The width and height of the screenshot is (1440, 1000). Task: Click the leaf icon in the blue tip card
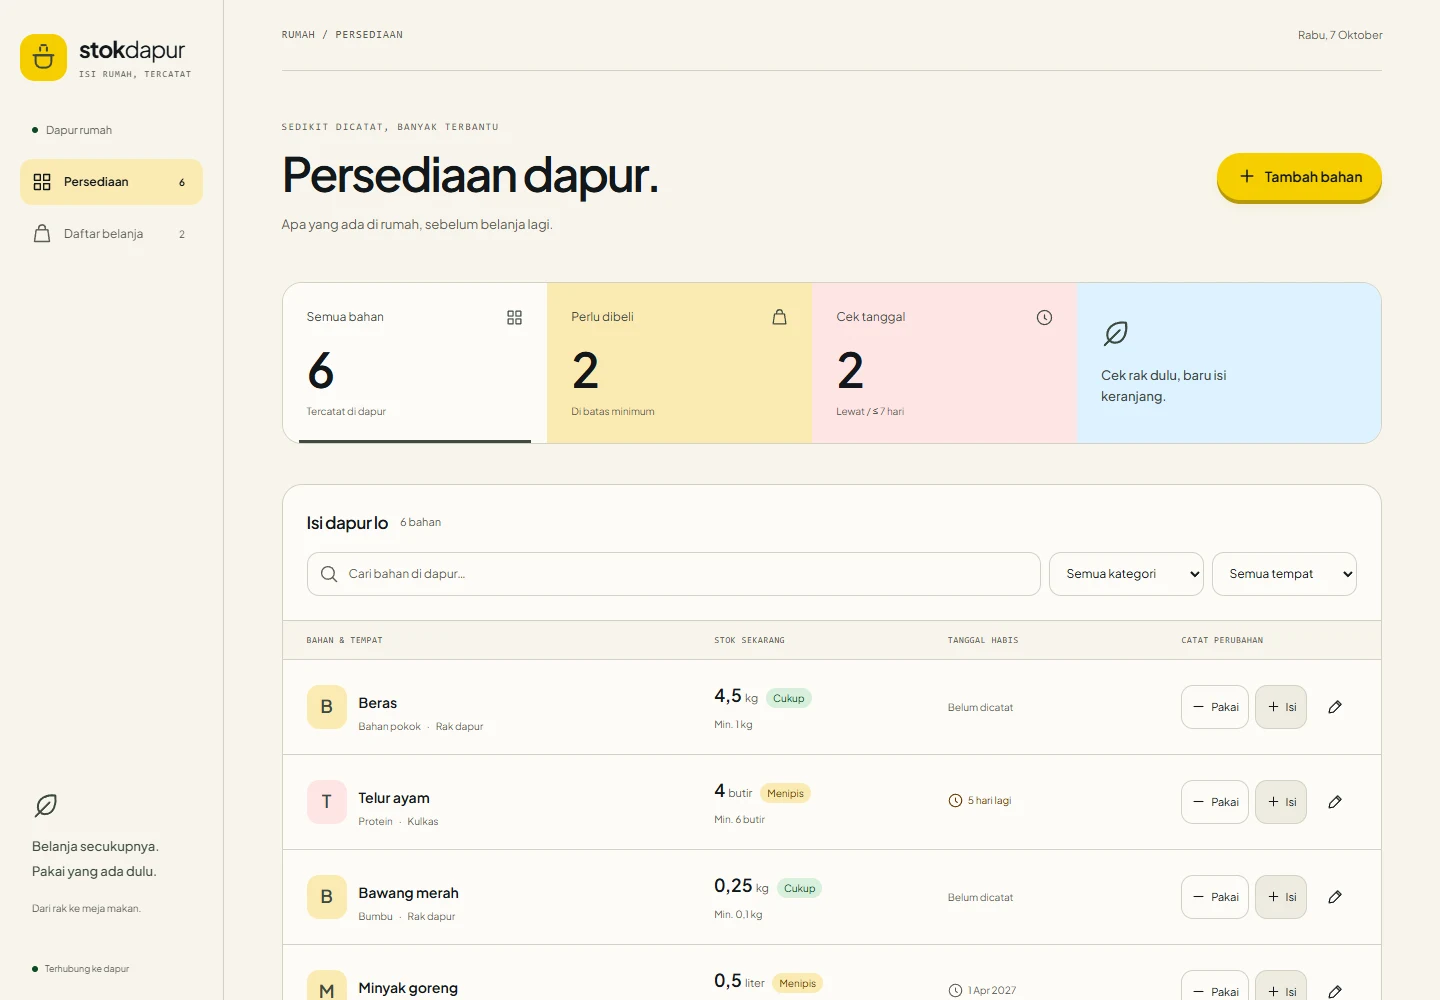click(x=1116, y=333)
